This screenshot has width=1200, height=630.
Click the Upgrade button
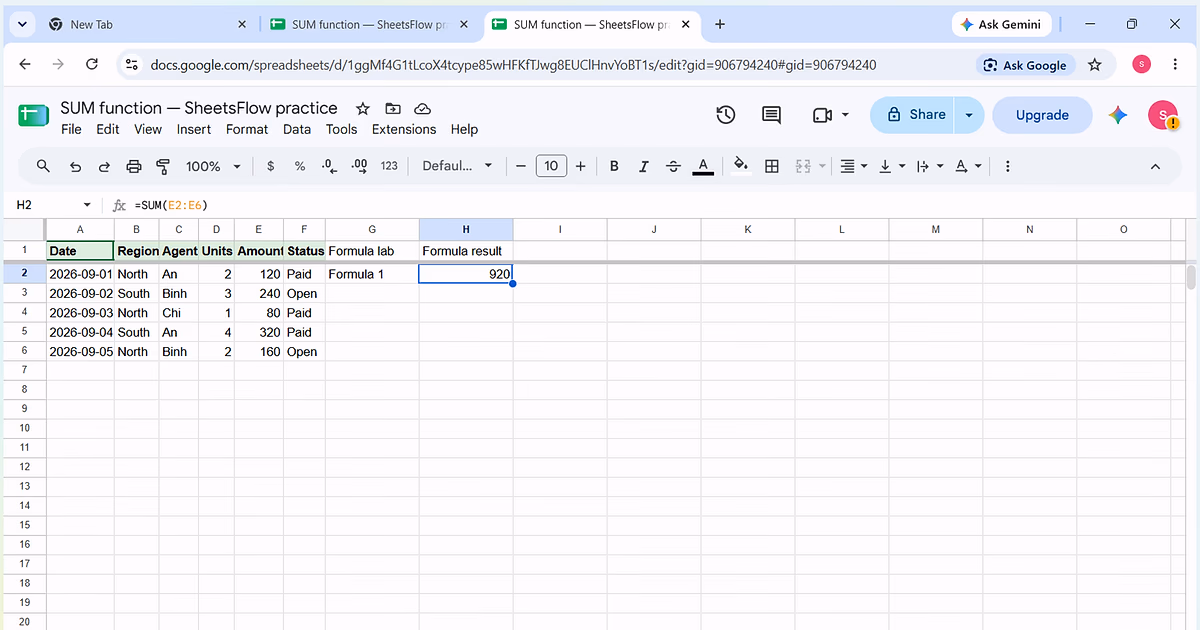click(1042, 115)
